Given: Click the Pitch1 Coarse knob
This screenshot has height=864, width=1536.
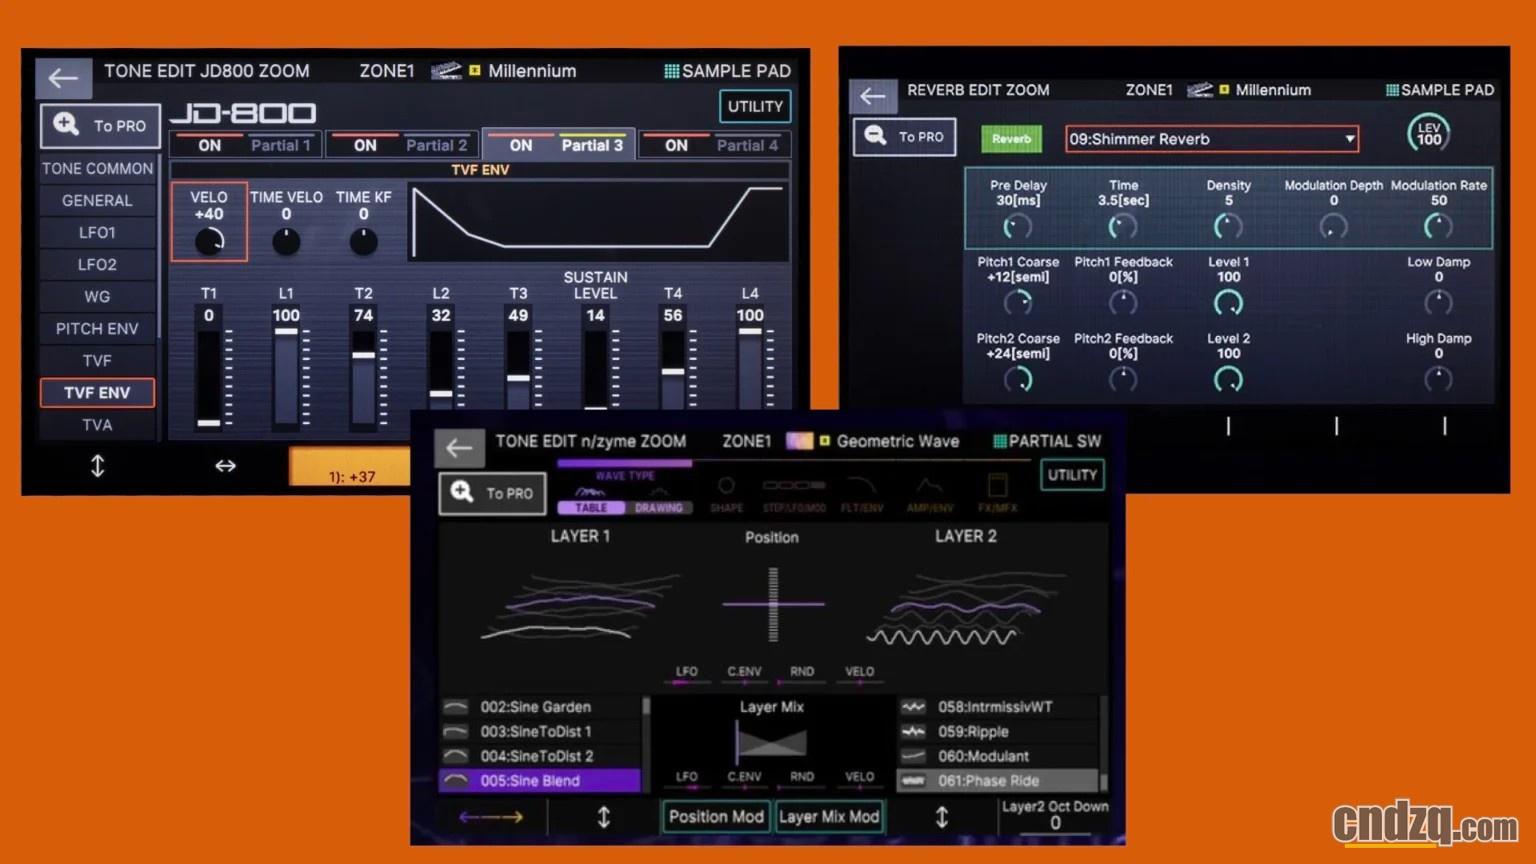Looking at the screenshot, I should click(x=1018, y=302).
